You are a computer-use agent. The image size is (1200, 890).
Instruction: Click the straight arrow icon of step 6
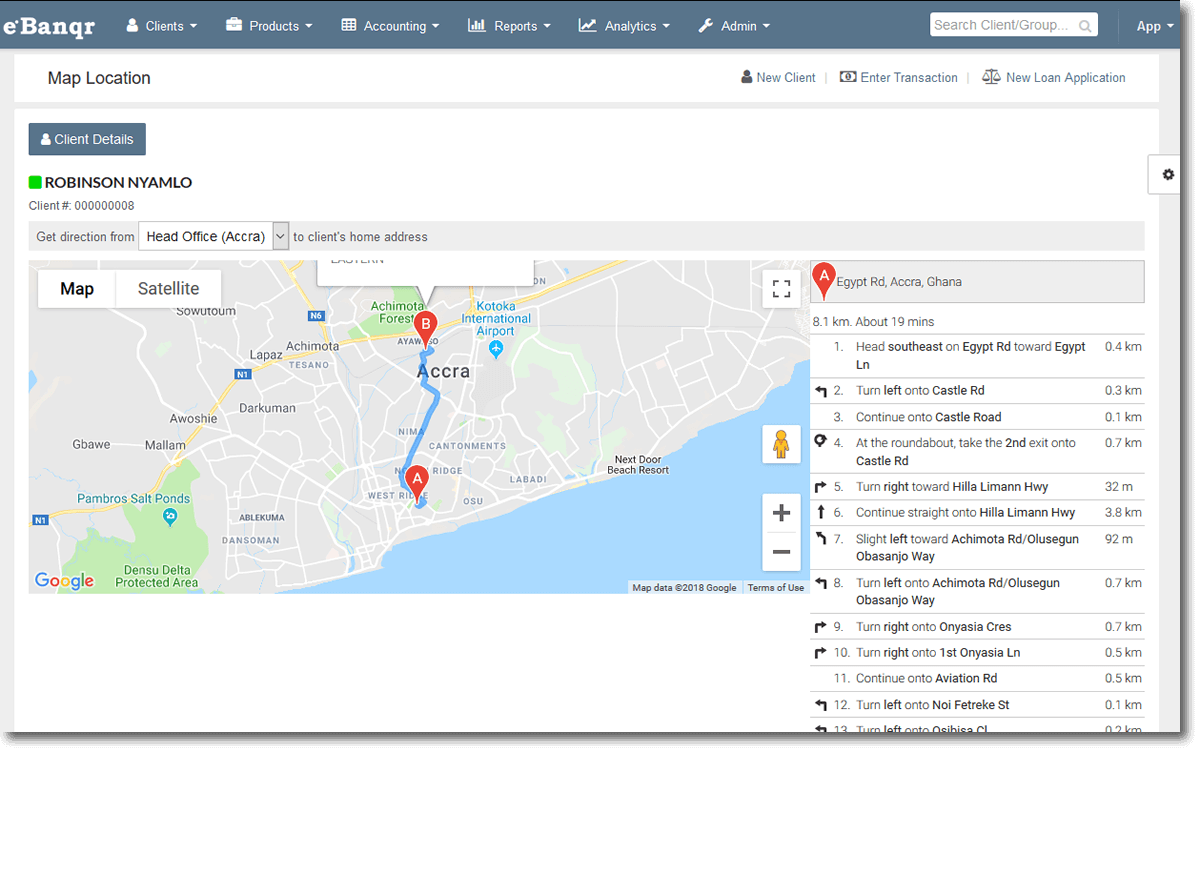pyautogui.click(x=821, y=513)
